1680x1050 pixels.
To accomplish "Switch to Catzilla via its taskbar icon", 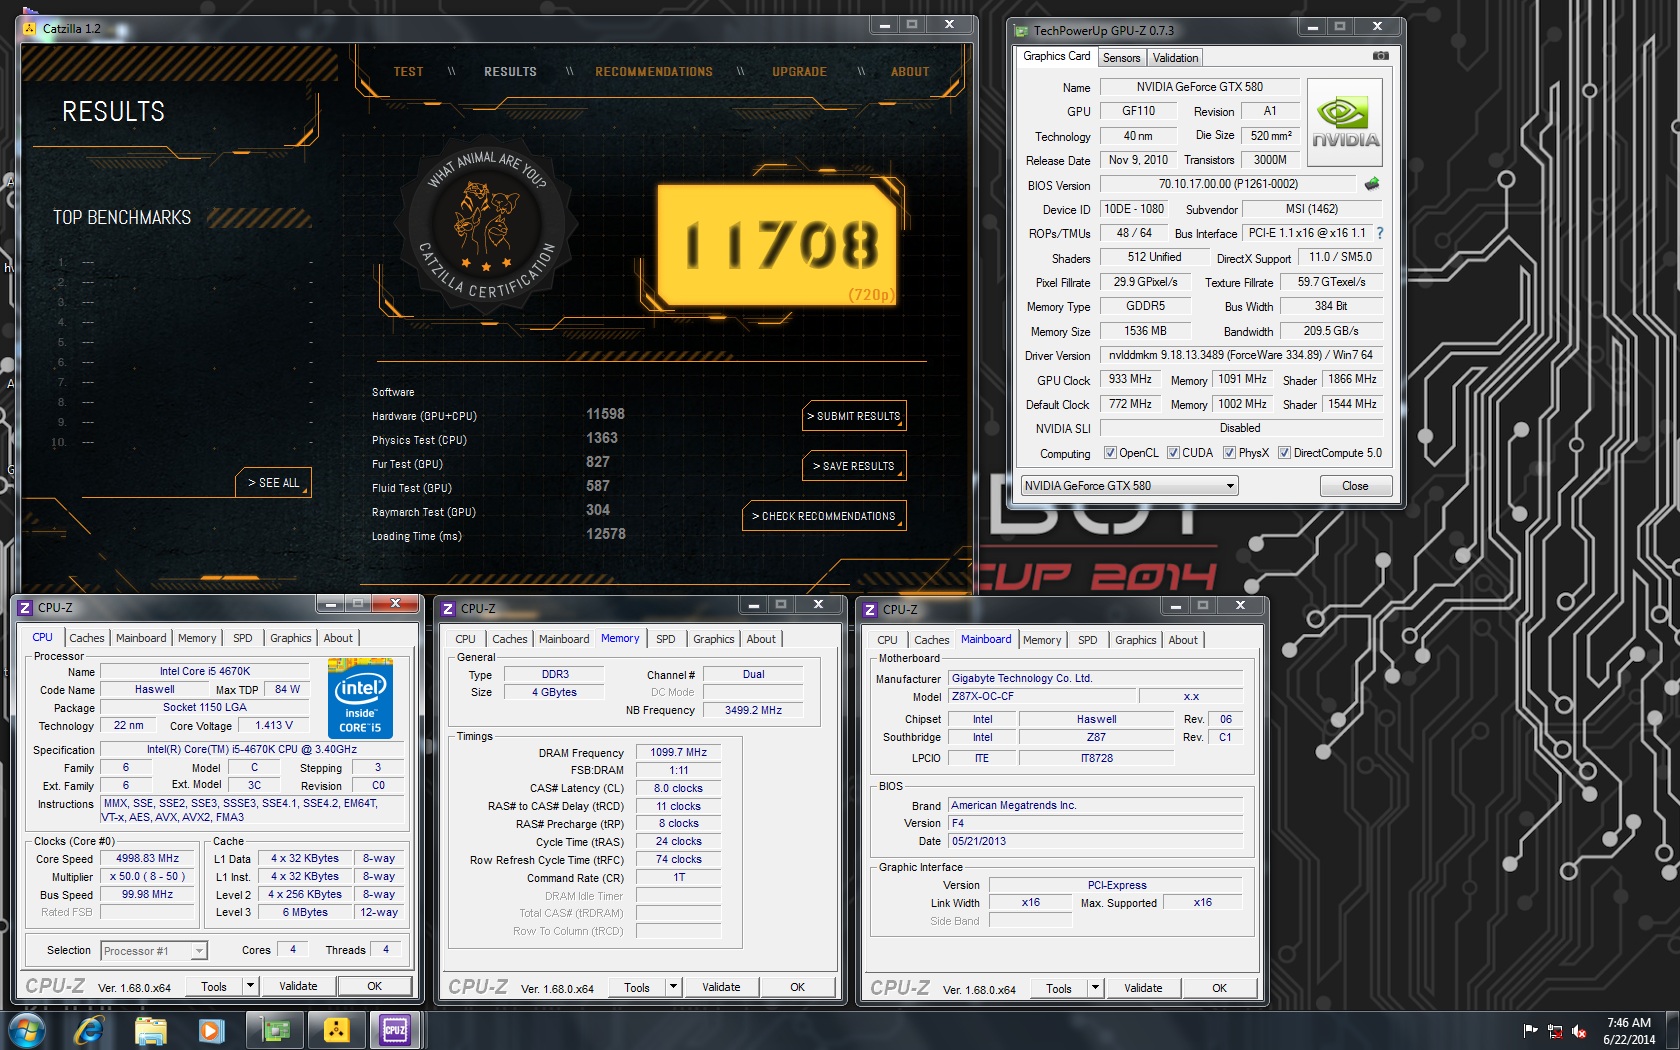I will pyautogui.click(x=336, y=1030).
